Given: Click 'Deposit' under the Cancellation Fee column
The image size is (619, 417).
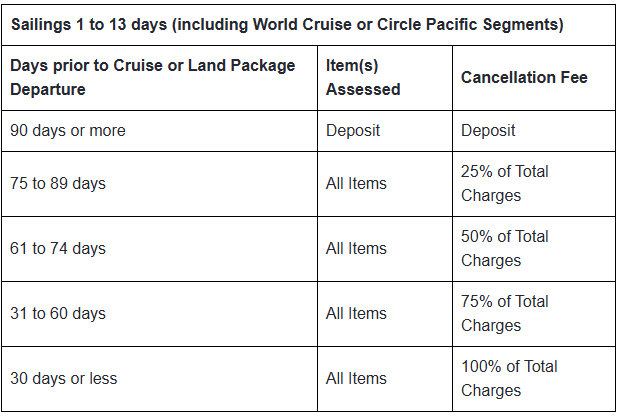Looking at the screenshot, I should [488, 130].
